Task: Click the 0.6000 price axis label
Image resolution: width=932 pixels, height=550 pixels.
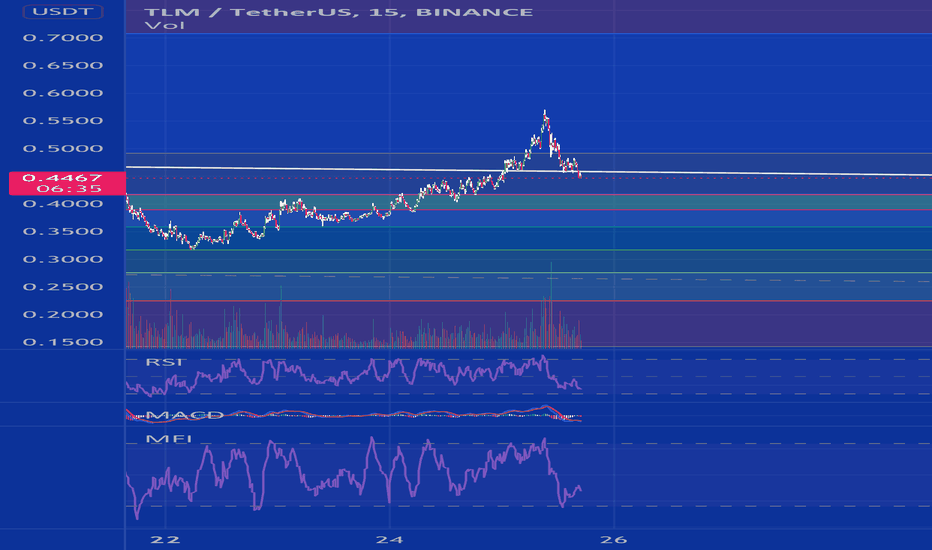Action: 63,93
